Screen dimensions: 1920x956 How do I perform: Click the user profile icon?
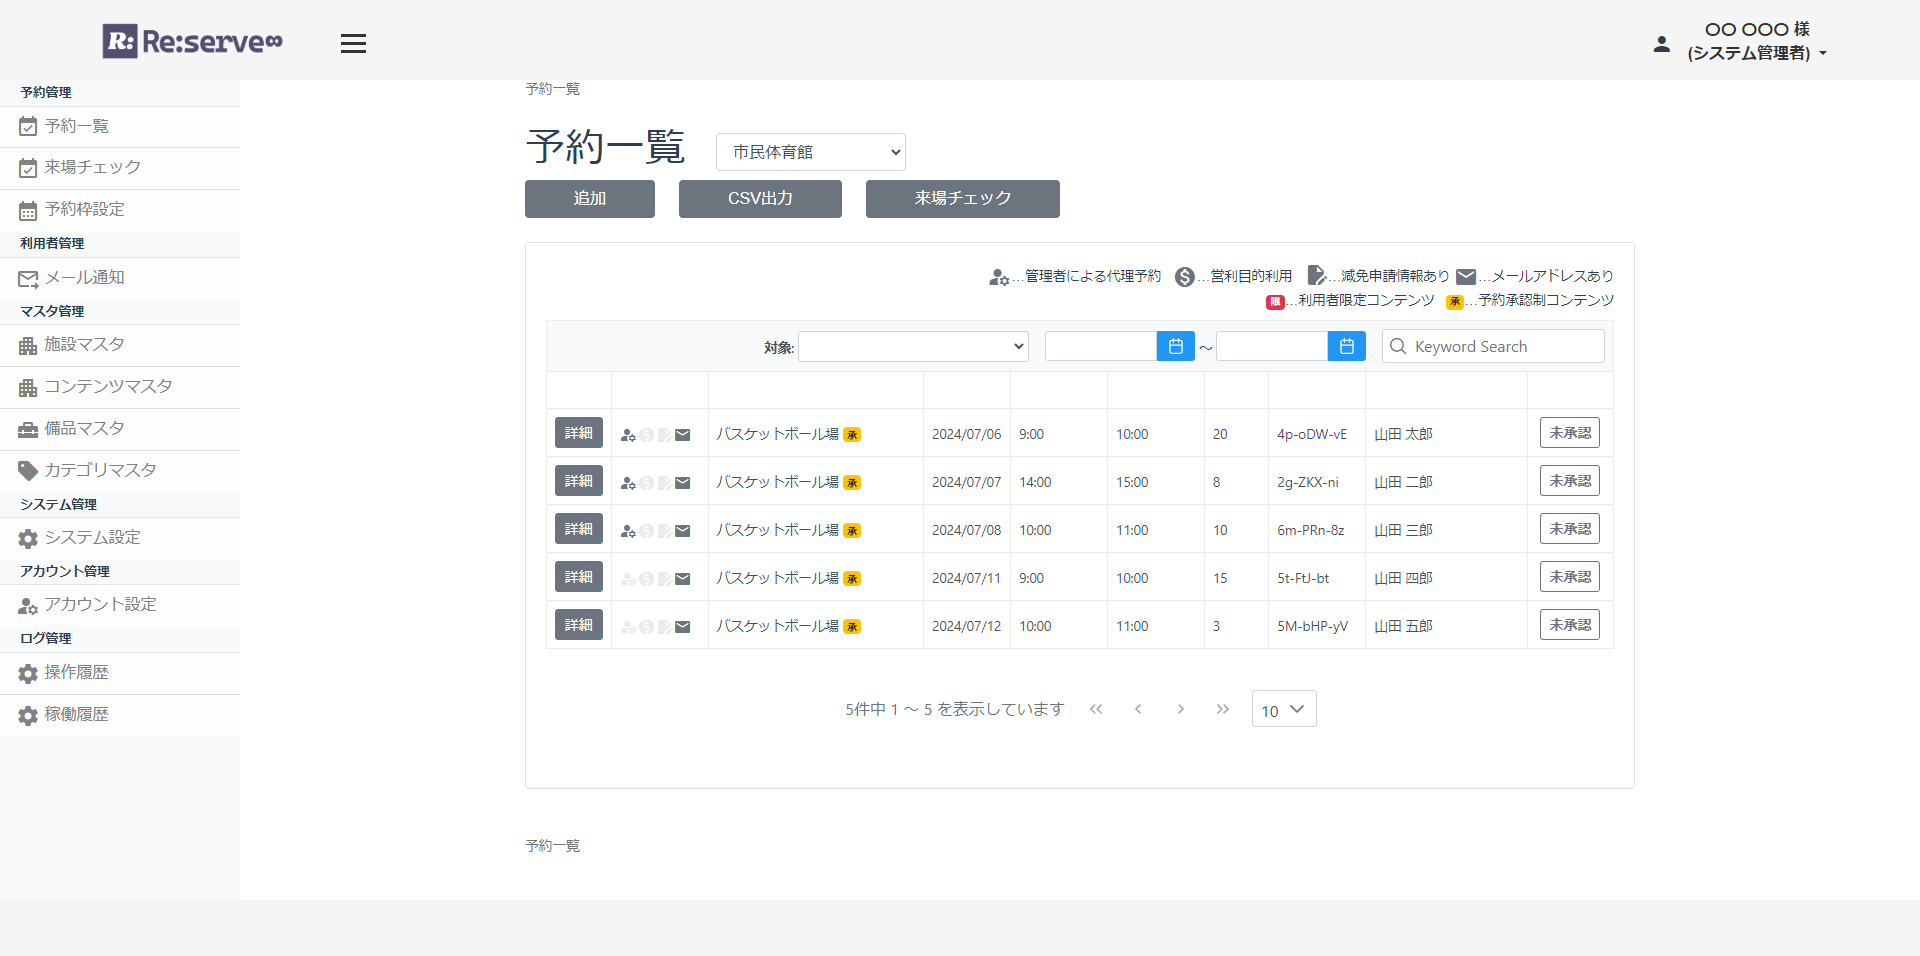1661,44
